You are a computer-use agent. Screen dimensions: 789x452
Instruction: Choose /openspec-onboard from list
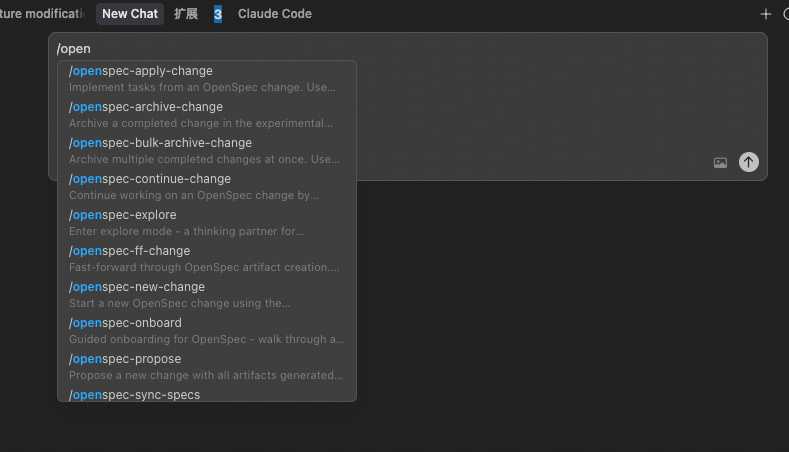(x=207, y=331)
